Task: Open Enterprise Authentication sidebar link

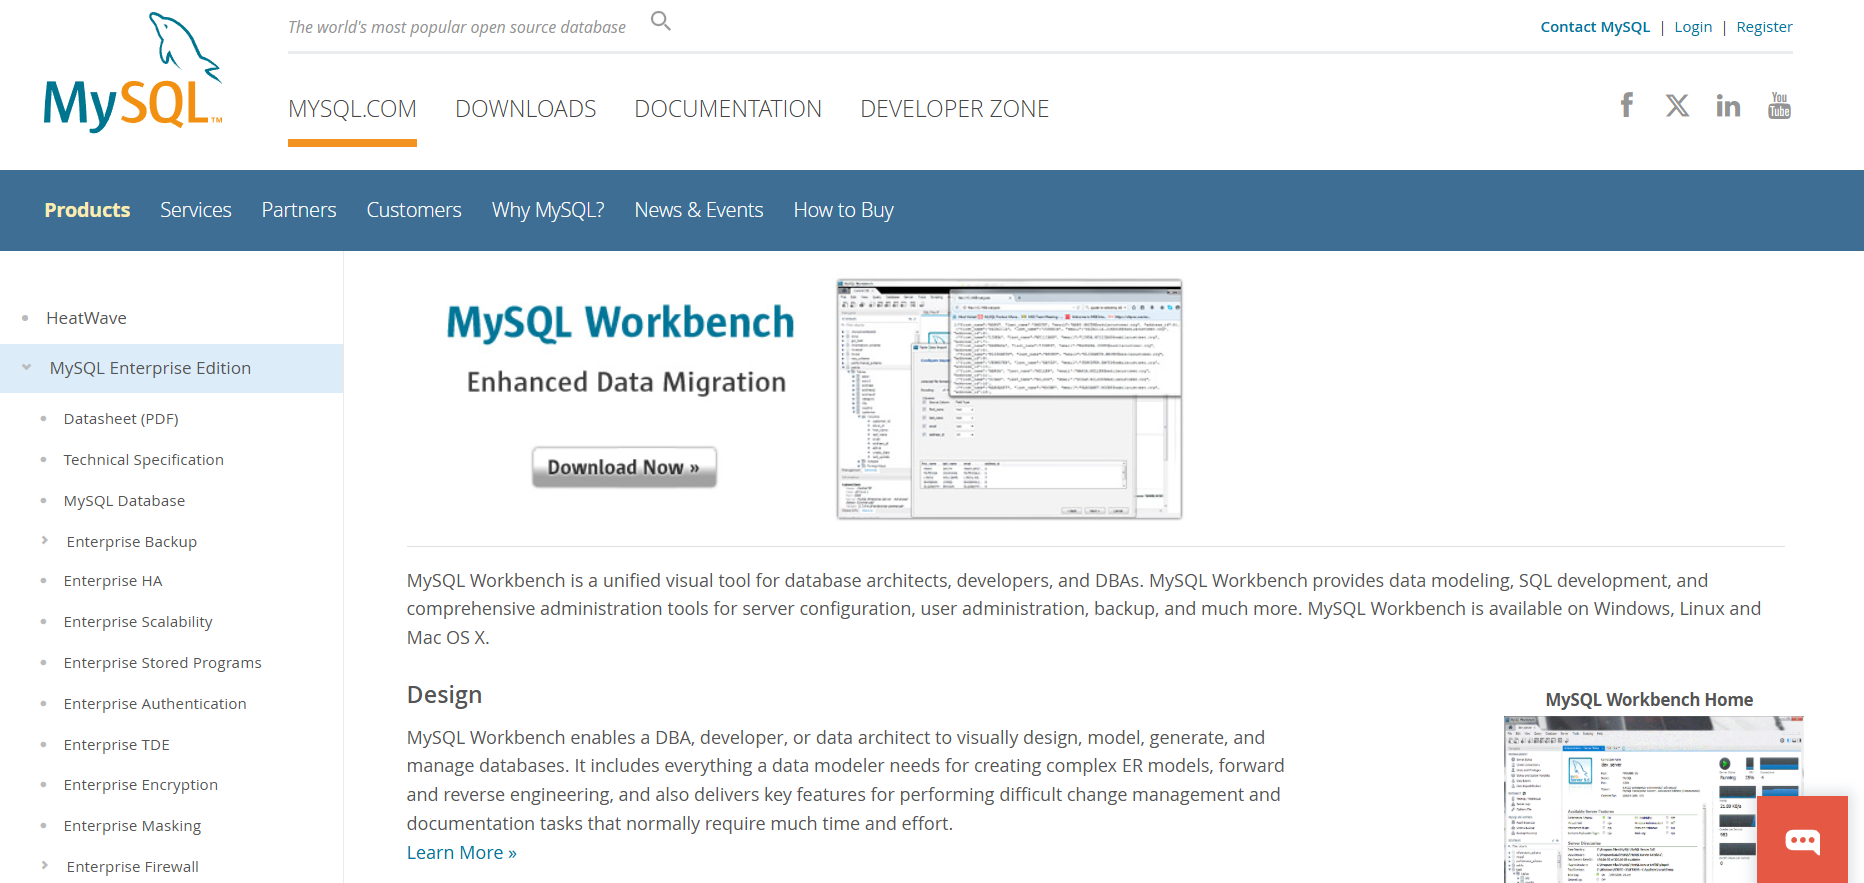Action: tap(155, 704)
